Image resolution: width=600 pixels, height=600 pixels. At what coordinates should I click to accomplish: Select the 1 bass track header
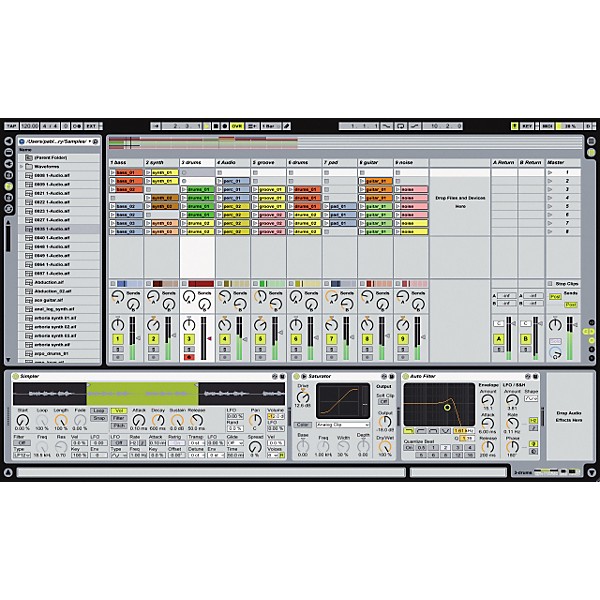pyautogui.click(x=126, y=163)
